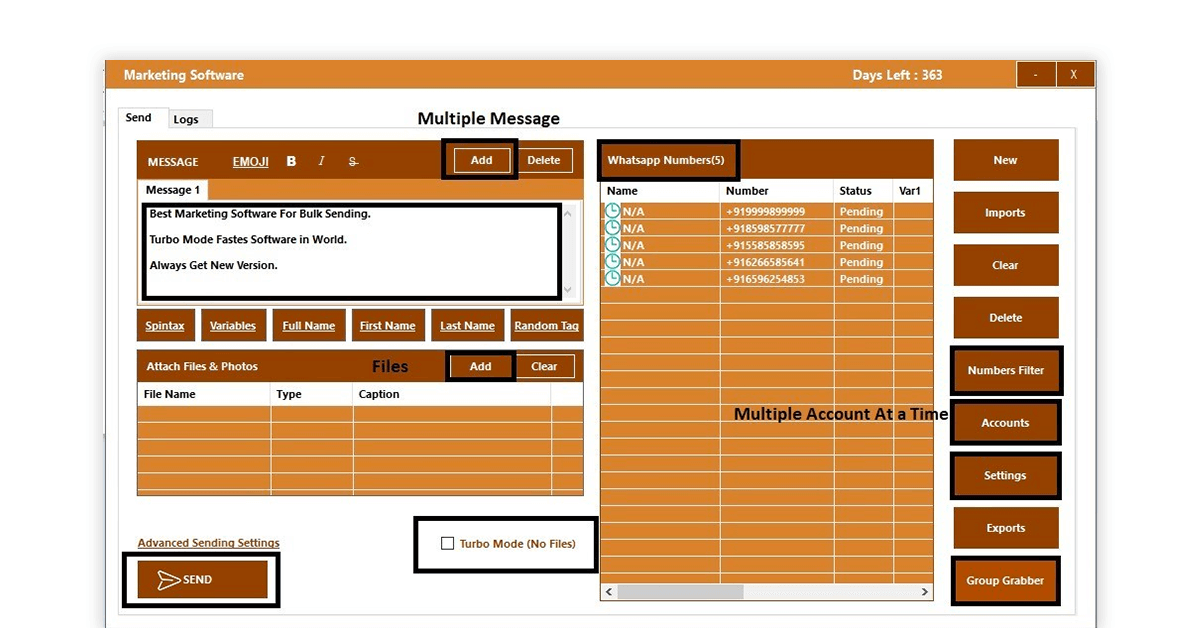This screenshot has width=1200, height=628.
Task: Click the New button
Action: tap(1005, 160)
